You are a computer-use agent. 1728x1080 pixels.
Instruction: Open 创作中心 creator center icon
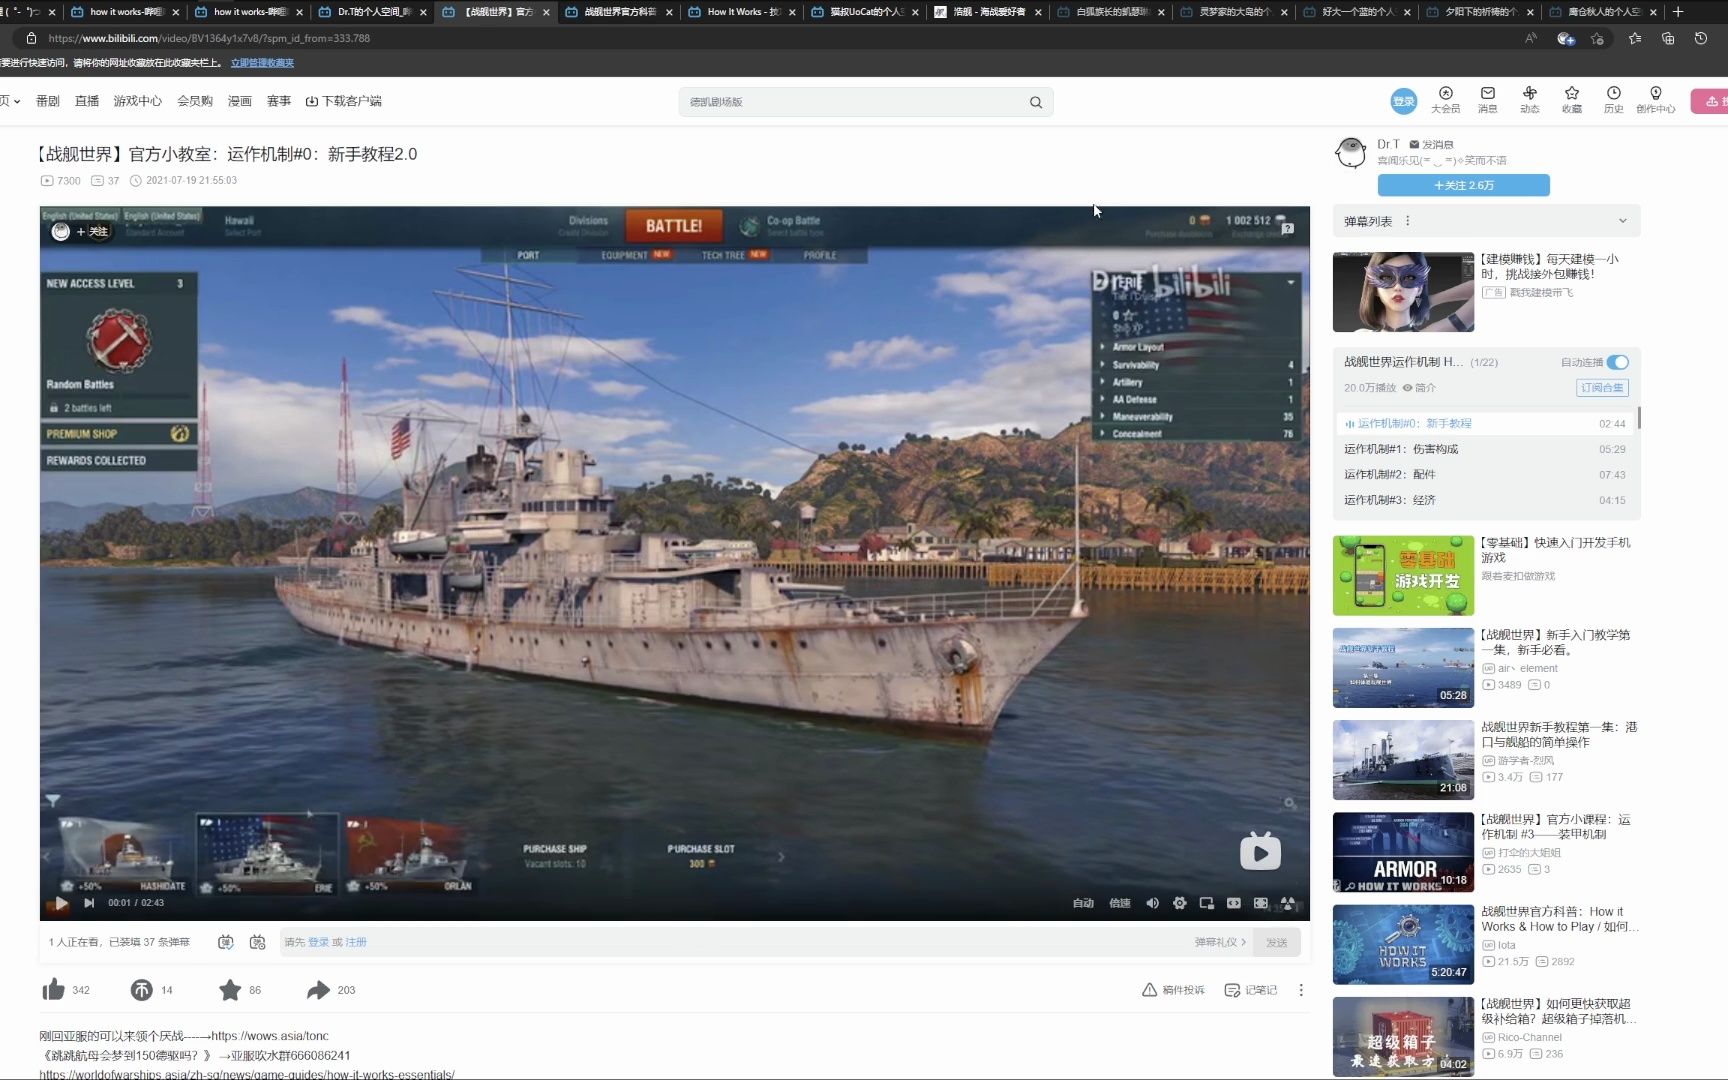coord(1655,100)
